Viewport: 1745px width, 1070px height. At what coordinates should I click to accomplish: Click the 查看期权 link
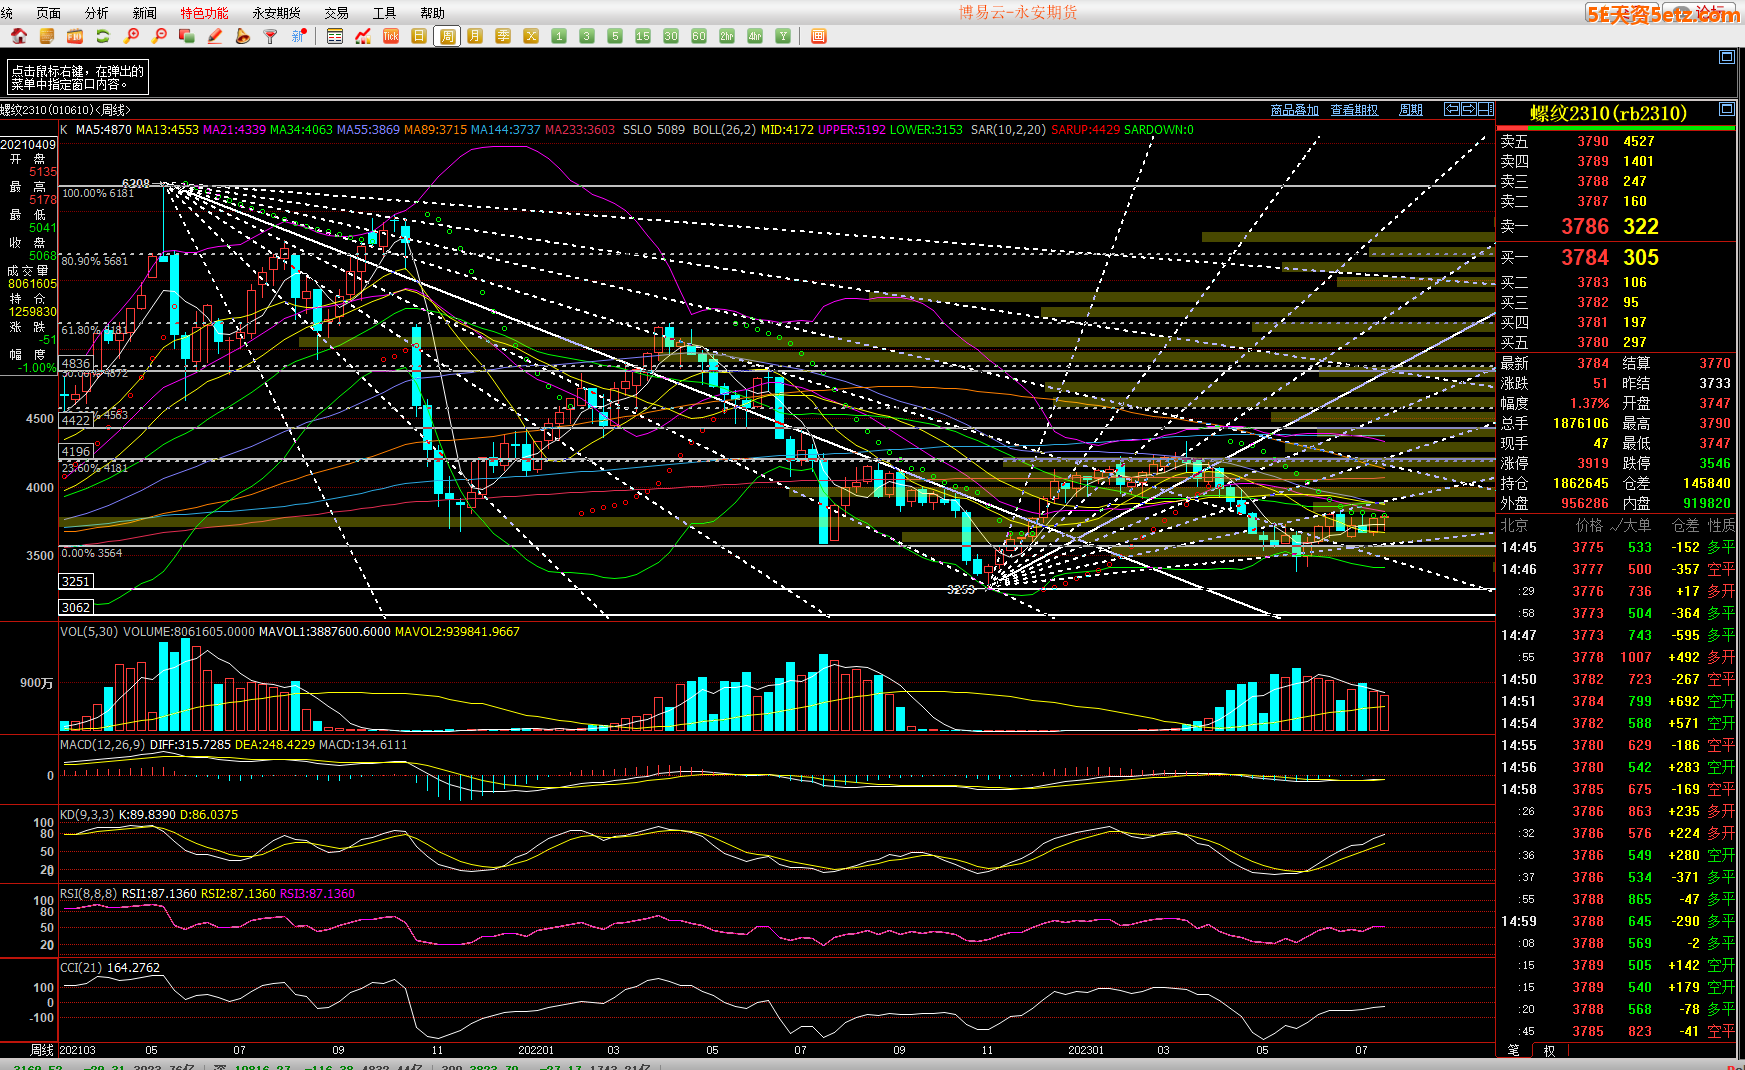click(1354, 110)
